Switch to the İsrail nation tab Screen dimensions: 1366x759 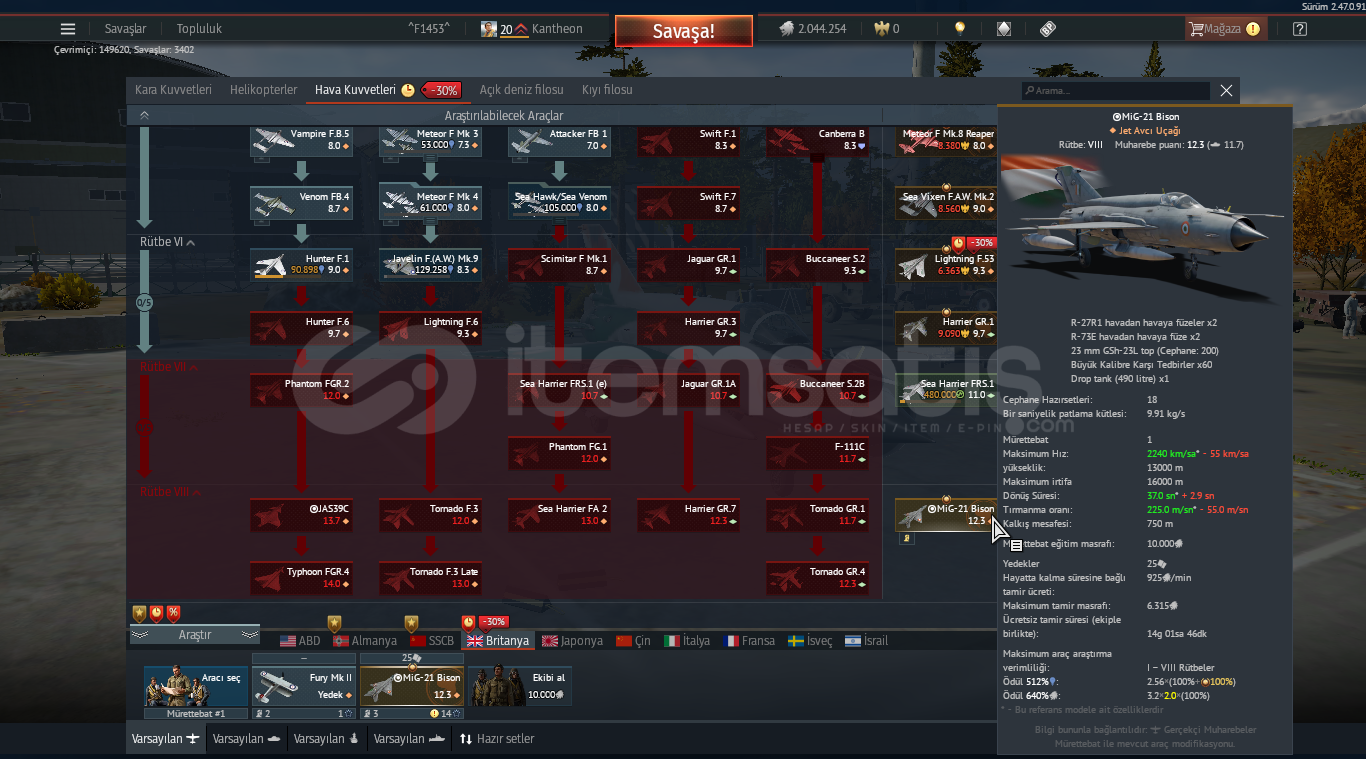866,641
